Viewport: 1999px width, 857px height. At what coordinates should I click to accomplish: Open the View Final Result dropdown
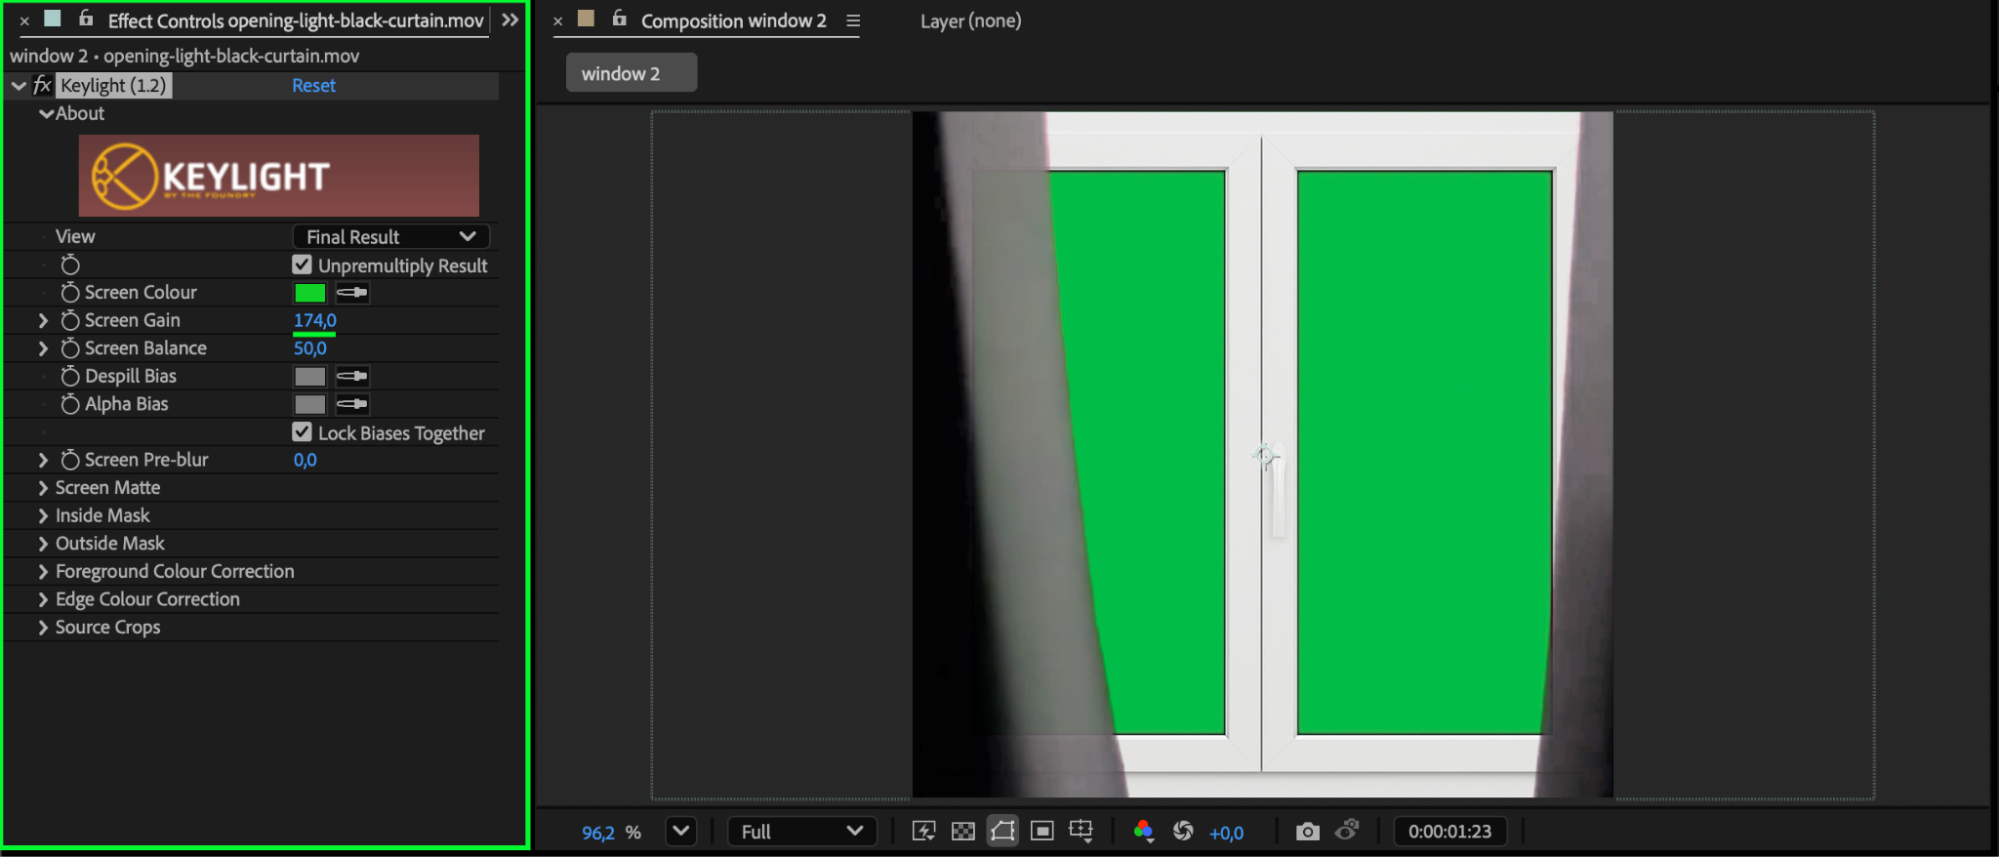click(x=390, y=237)
